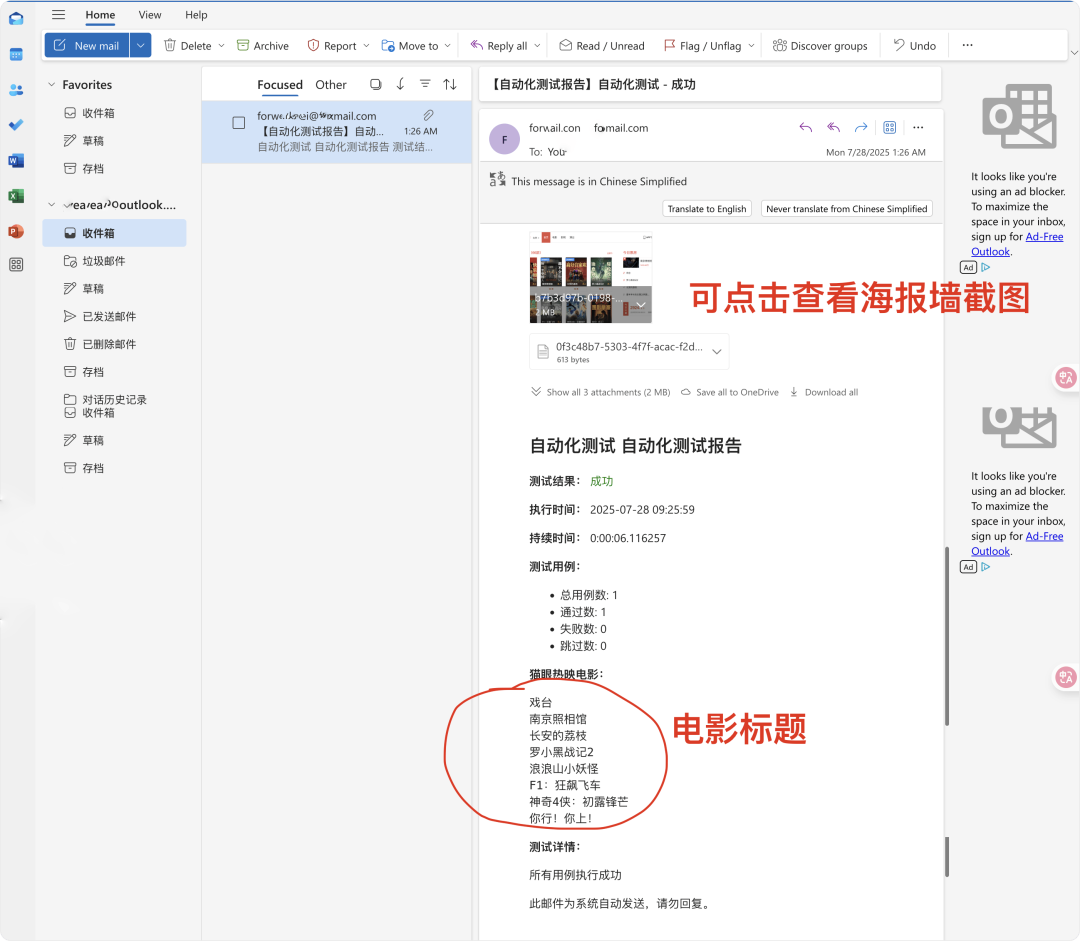This screenshot has height=941, width=1080.
Task: Open message more actions ellipsis
Action: [x=918, y=127]
